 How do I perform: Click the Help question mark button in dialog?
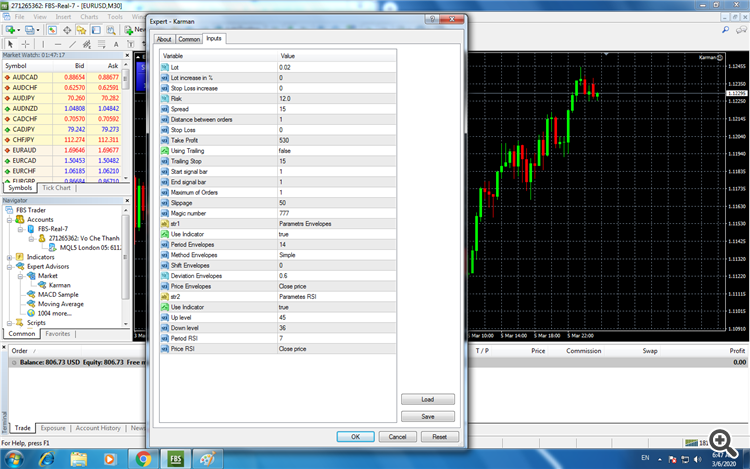point(432,19)
